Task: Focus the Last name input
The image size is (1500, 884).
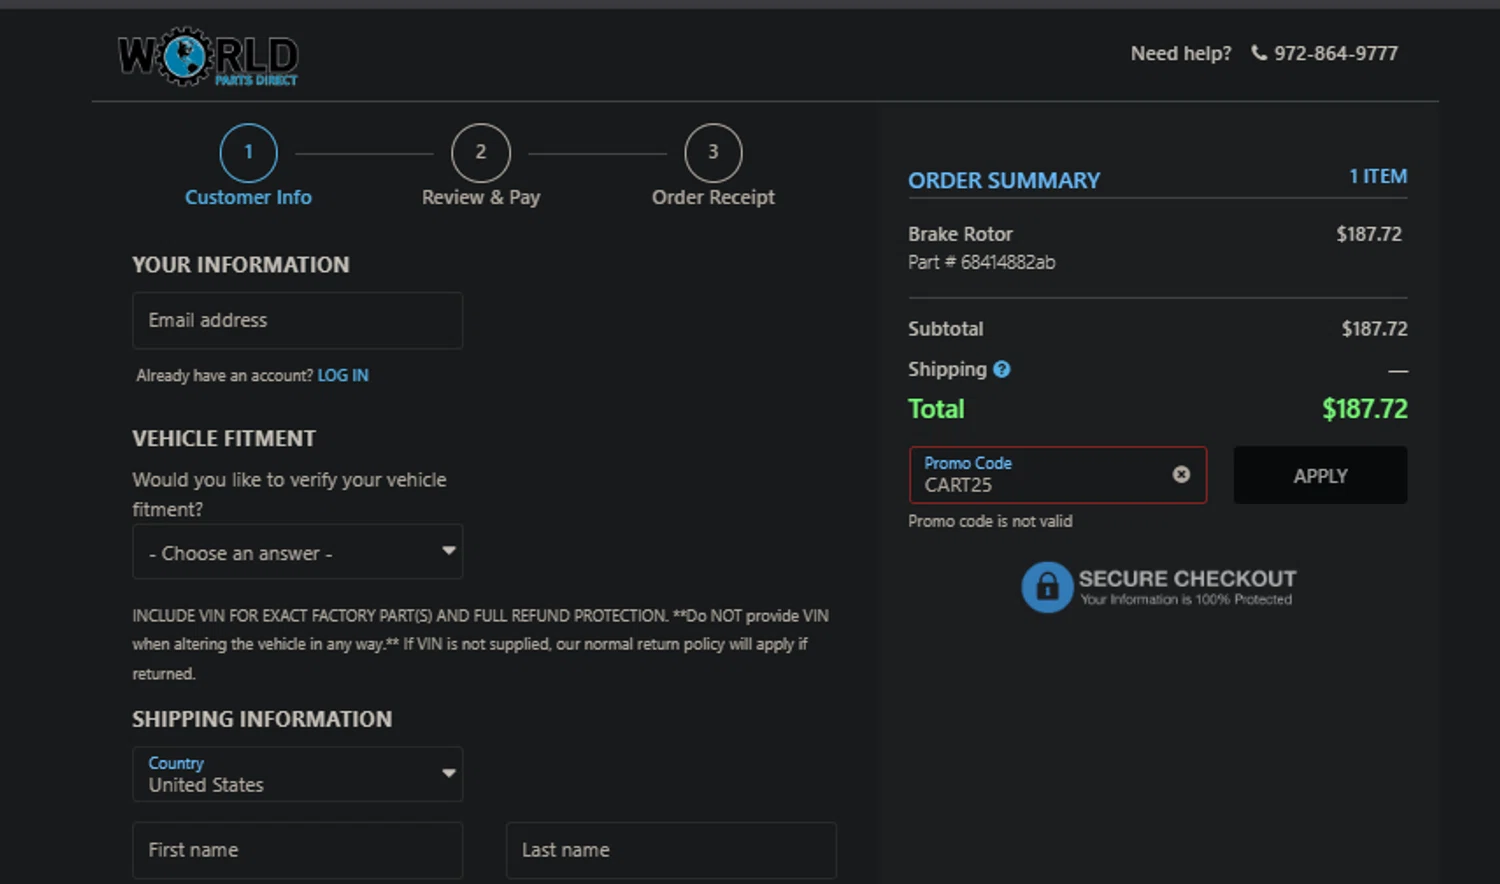Action: (x=670, y=850)
